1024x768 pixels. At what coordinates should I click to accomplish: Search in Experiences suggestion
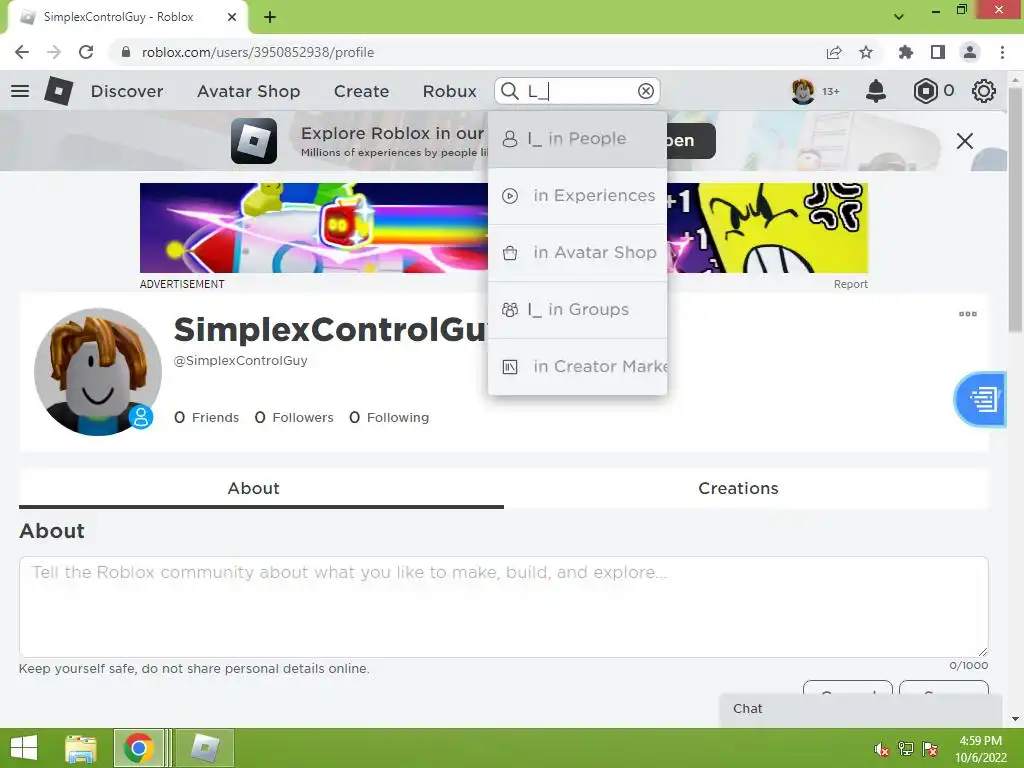tap(577, 195)
